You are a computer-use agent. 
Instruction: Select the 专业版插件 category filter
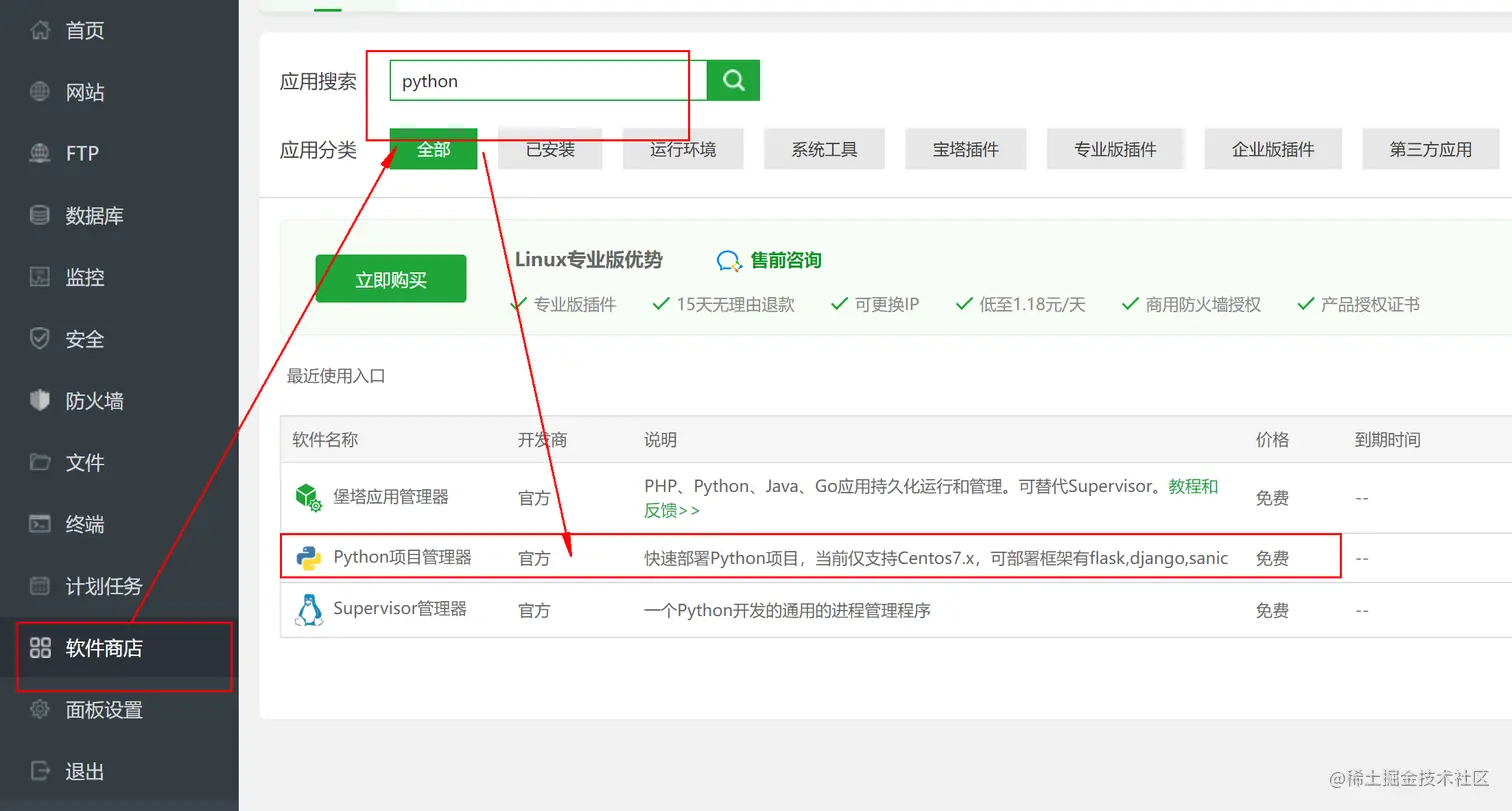tap(1115, 149)
